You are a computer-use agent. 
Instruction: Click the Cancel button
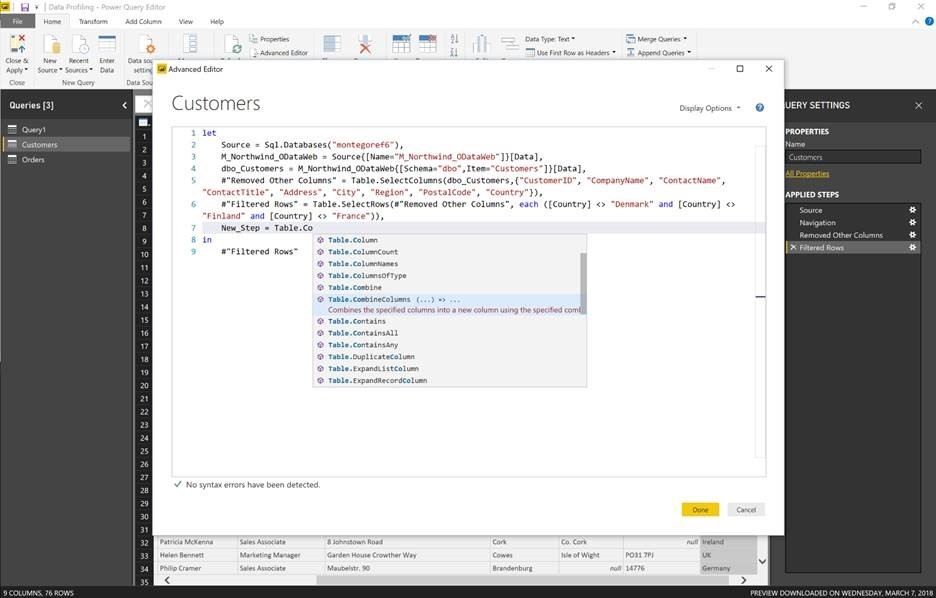[x=746, y=510]
